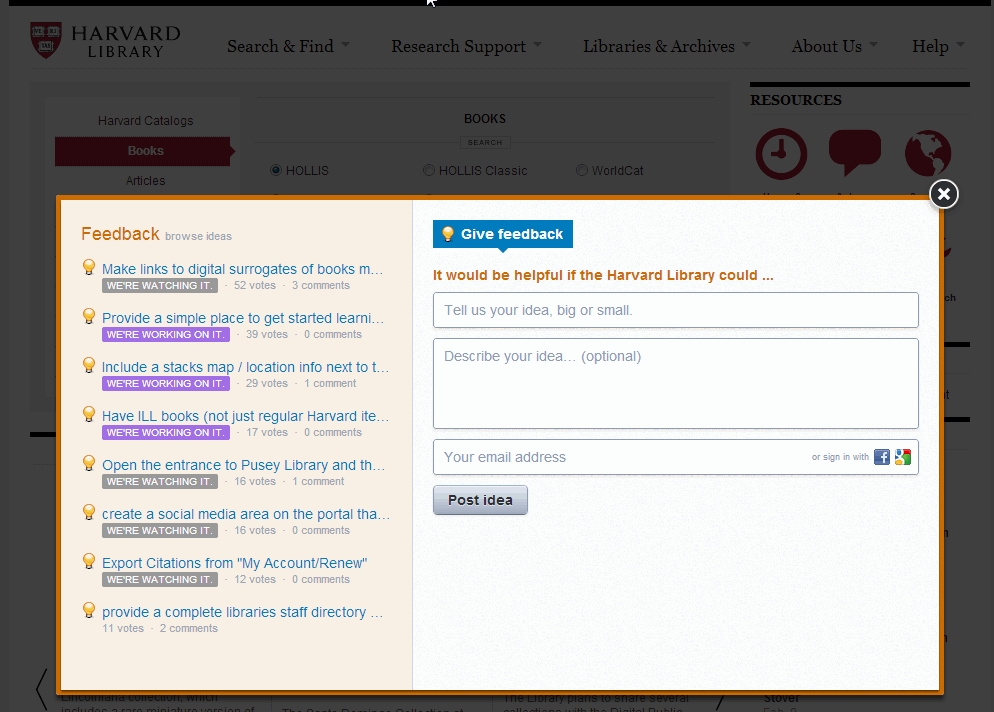Click the speech bubble icon in Resources
The image size is (994, 712).
pyautogui.click(x=855, y=152)
